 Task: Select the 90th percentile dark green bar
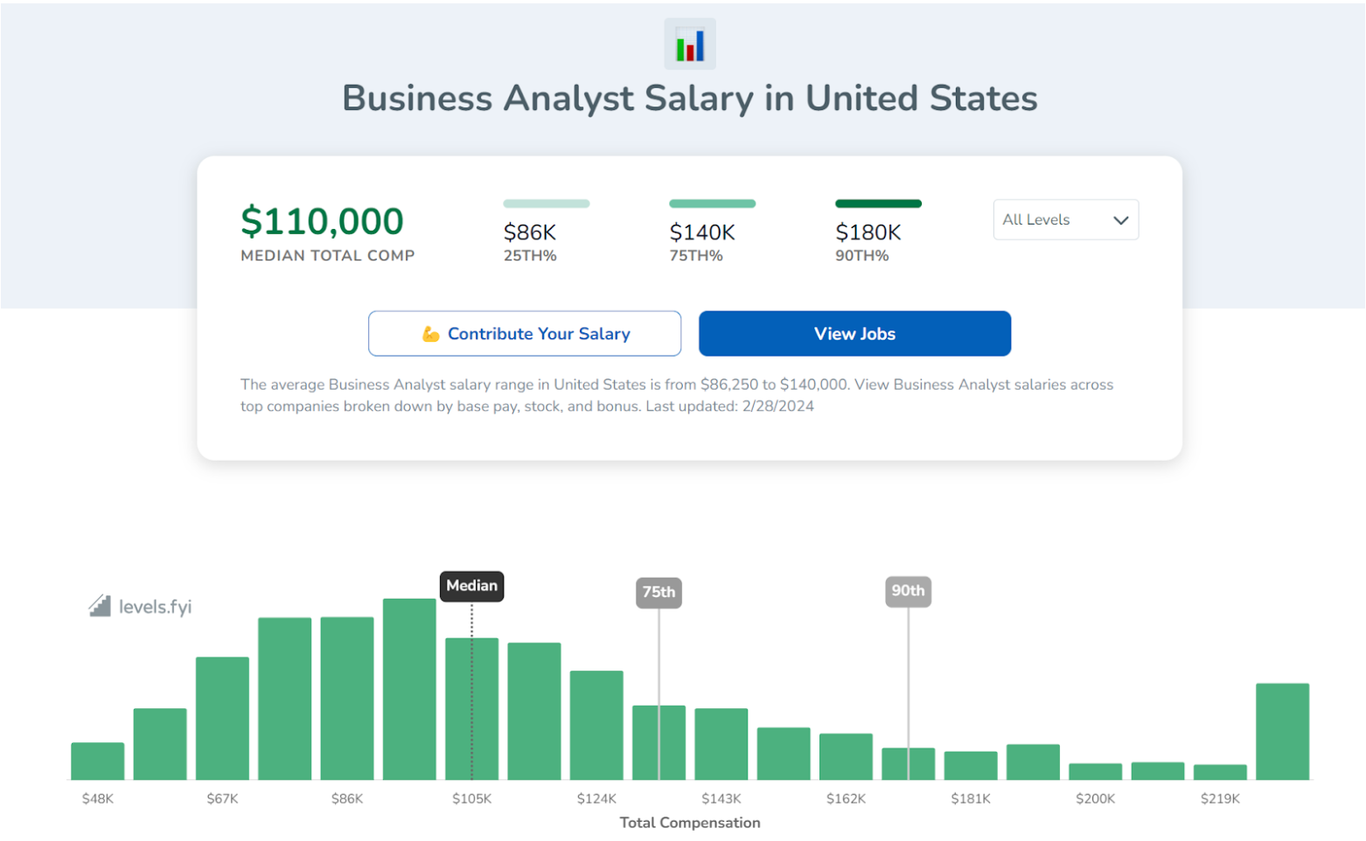[x=878, y=203]
